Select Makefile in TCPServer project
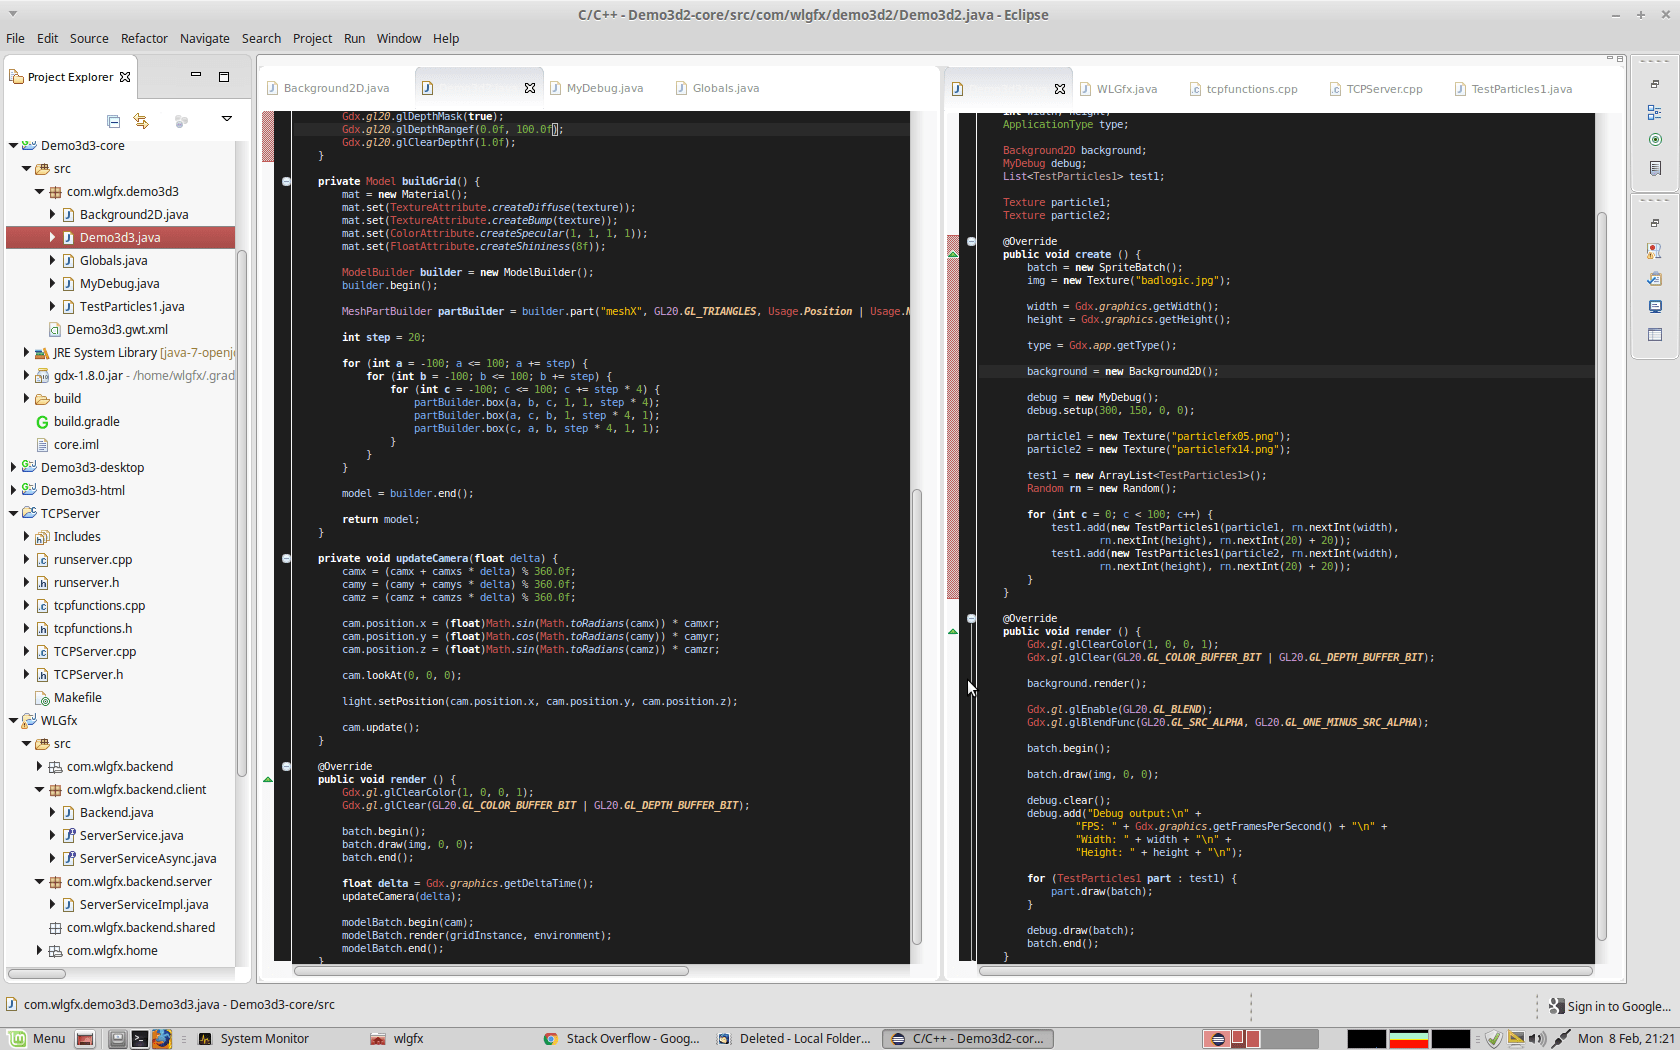This screenshot has height=1050, width=1680. click(77, 697)
